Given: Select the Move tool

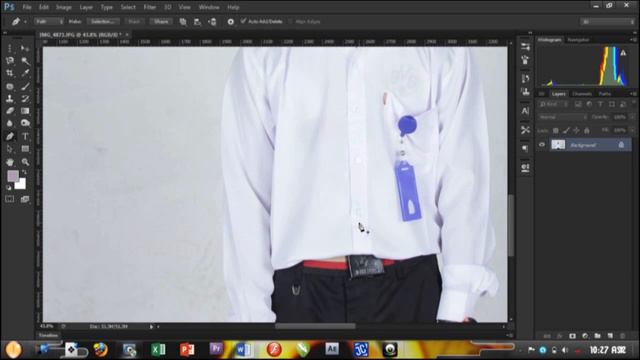Looking at the screenshot, I should 25,49.
